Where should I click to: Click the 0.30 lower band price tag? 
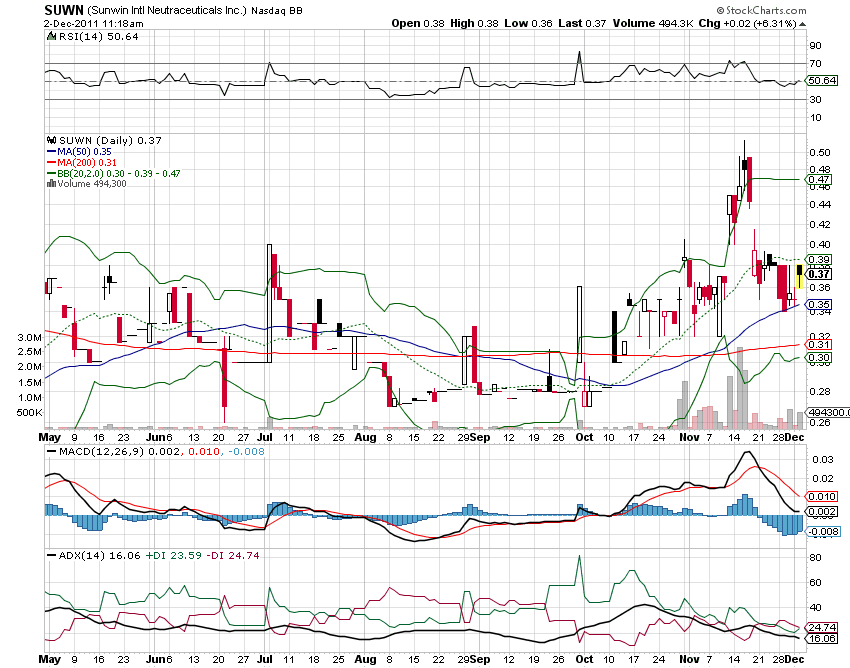tap(819, 357)
